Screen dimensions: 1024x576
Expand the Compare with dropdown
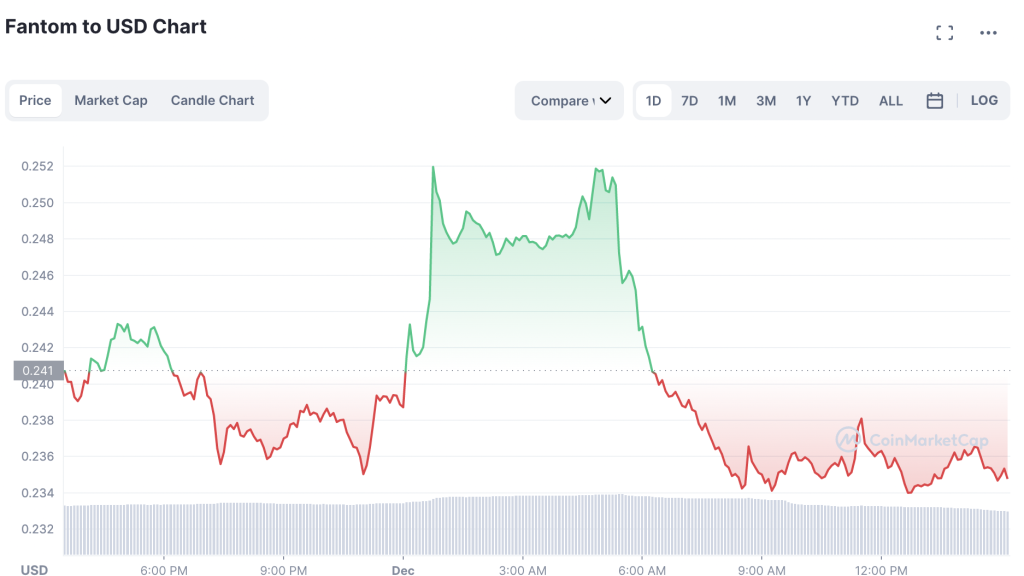569,101
